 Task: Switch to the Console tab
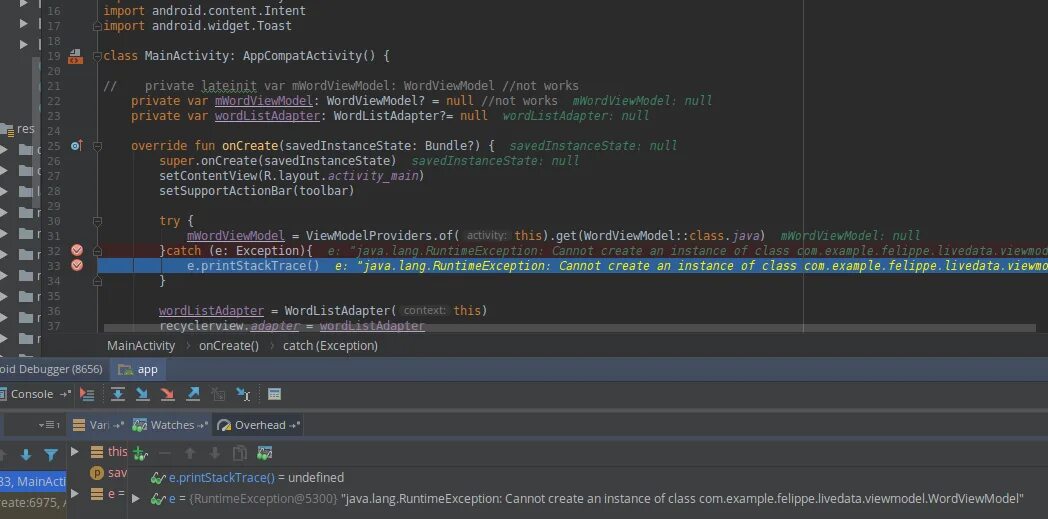(x=35, y=394)
